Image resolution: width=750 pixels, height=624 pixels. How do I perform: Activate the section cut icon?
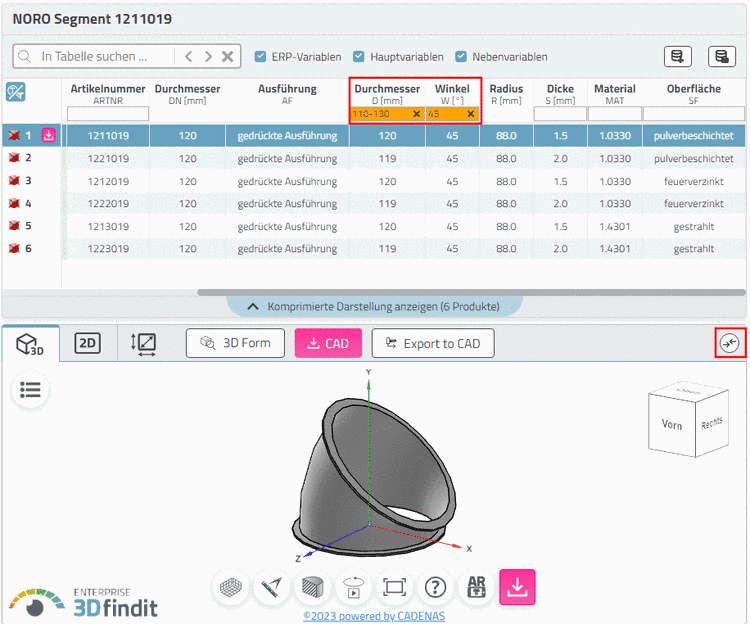click(312, 587)
